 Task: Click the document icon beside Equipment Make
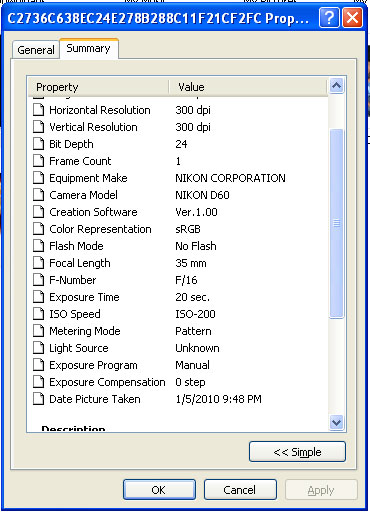tap(39, 178)
